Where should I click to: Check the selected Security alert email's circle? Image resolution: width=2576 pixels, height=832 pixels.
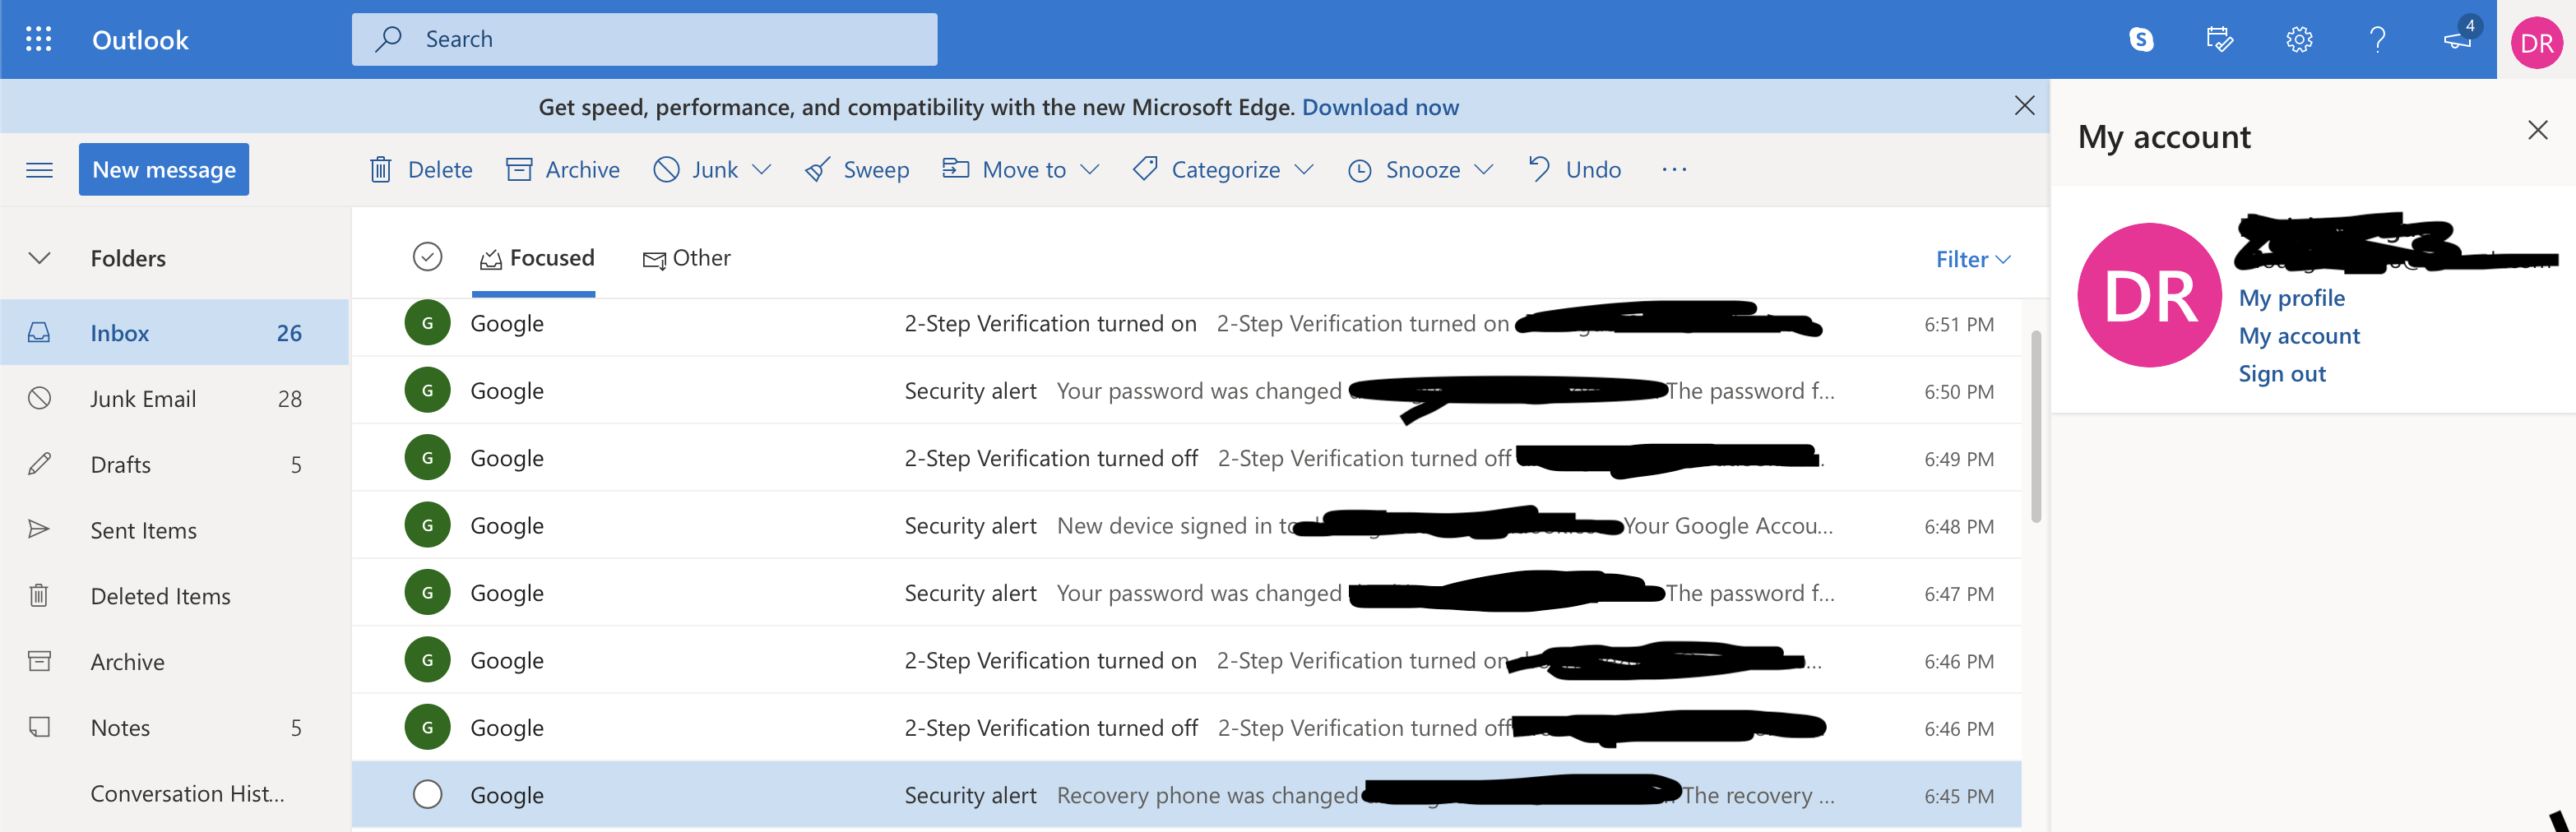[x=427, y=794]
